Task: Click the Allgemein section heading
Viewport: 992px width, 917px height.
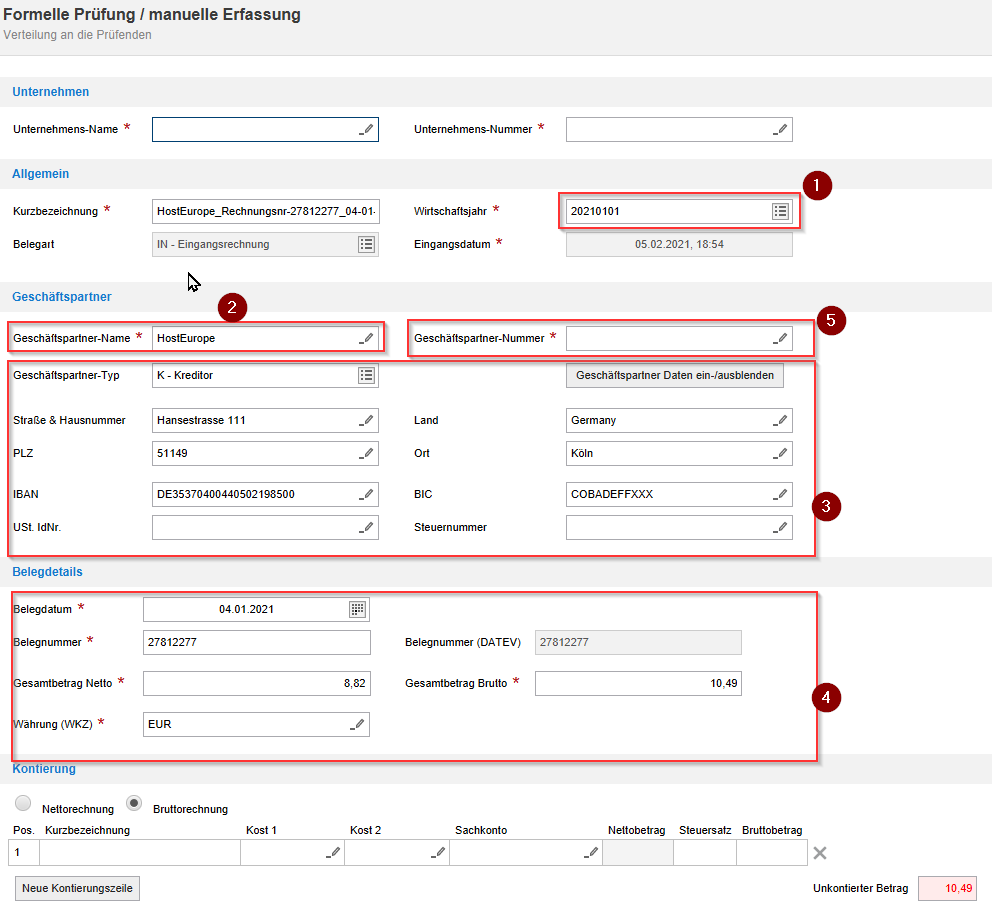Action: [x=40, y=174]
